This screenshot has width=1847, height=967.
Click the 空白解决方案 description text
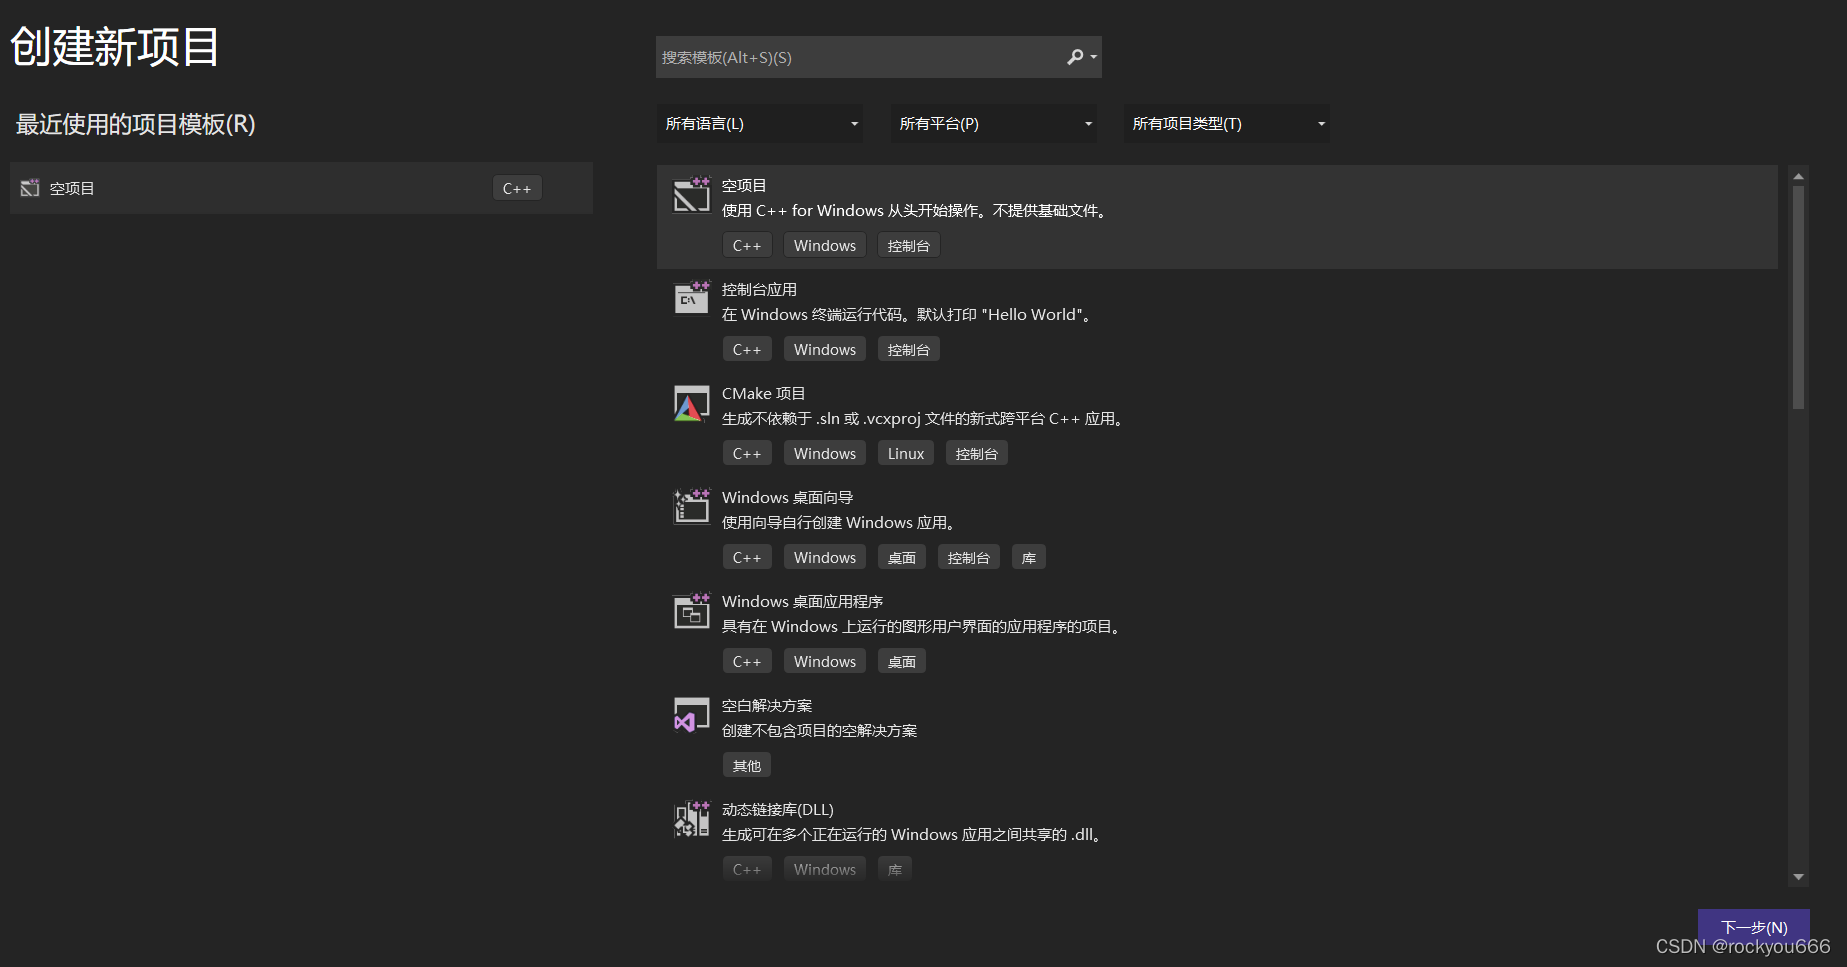(819, 730)
